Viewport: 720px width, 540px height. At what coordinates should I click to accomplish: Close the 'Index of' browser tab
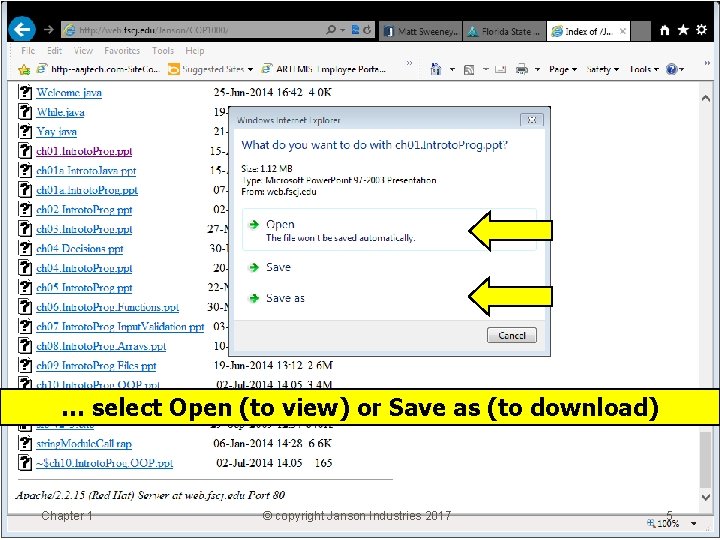623,31
